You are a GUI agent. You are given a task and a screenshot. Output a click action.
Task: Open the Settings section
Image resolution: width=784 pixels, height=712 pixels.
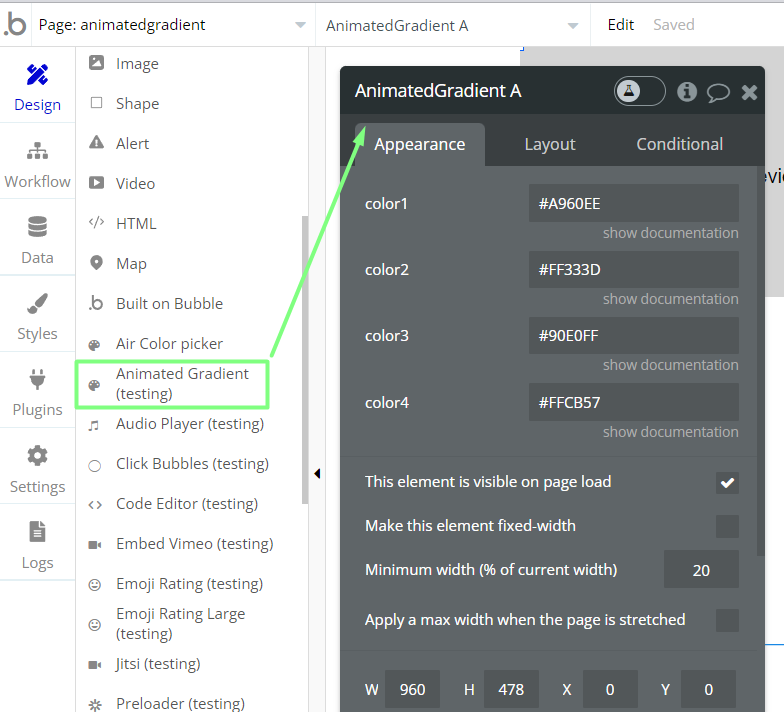[x=37, y=469]
